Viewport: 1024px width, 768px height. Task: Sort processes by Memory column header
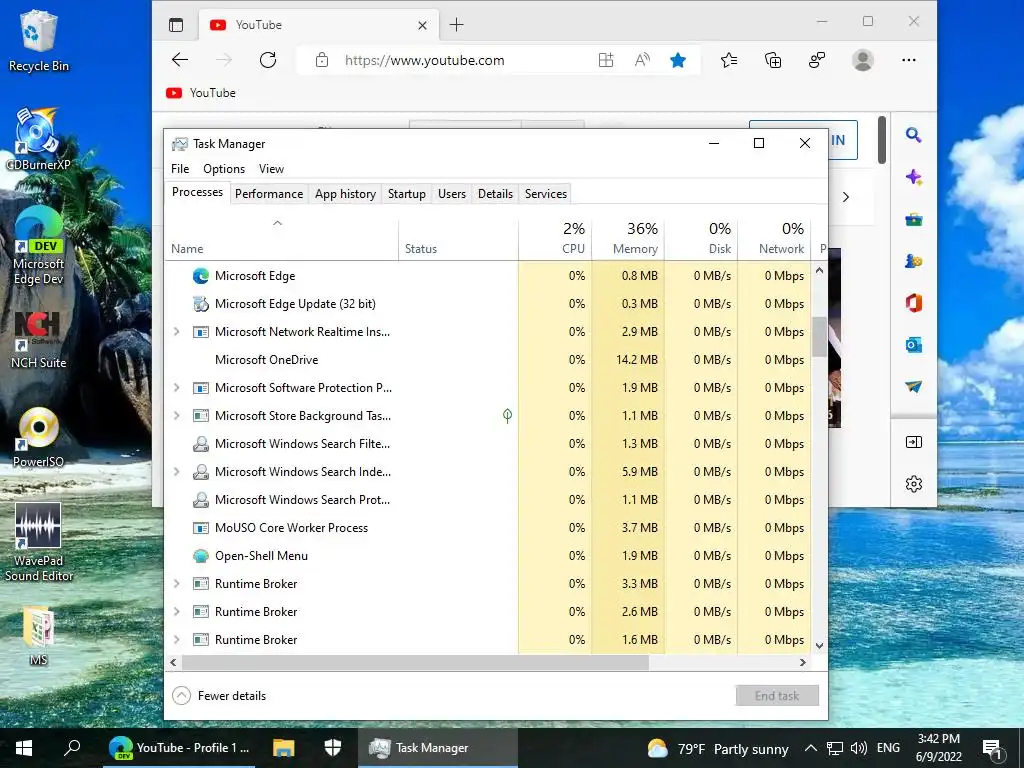[628, 238]
